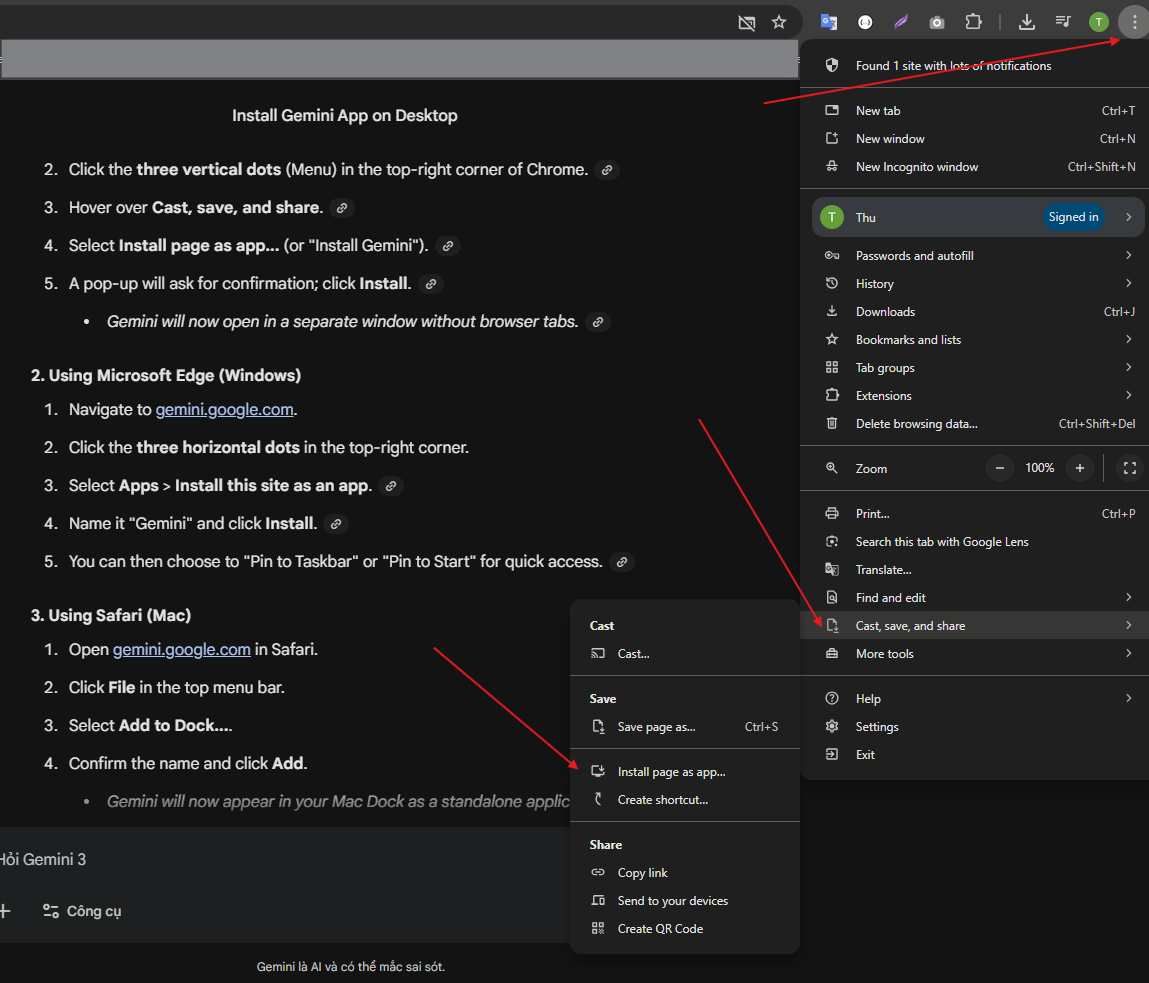
Task: Open the Extensions puzzle-piece toolbar icon
Action: (973, 22)
